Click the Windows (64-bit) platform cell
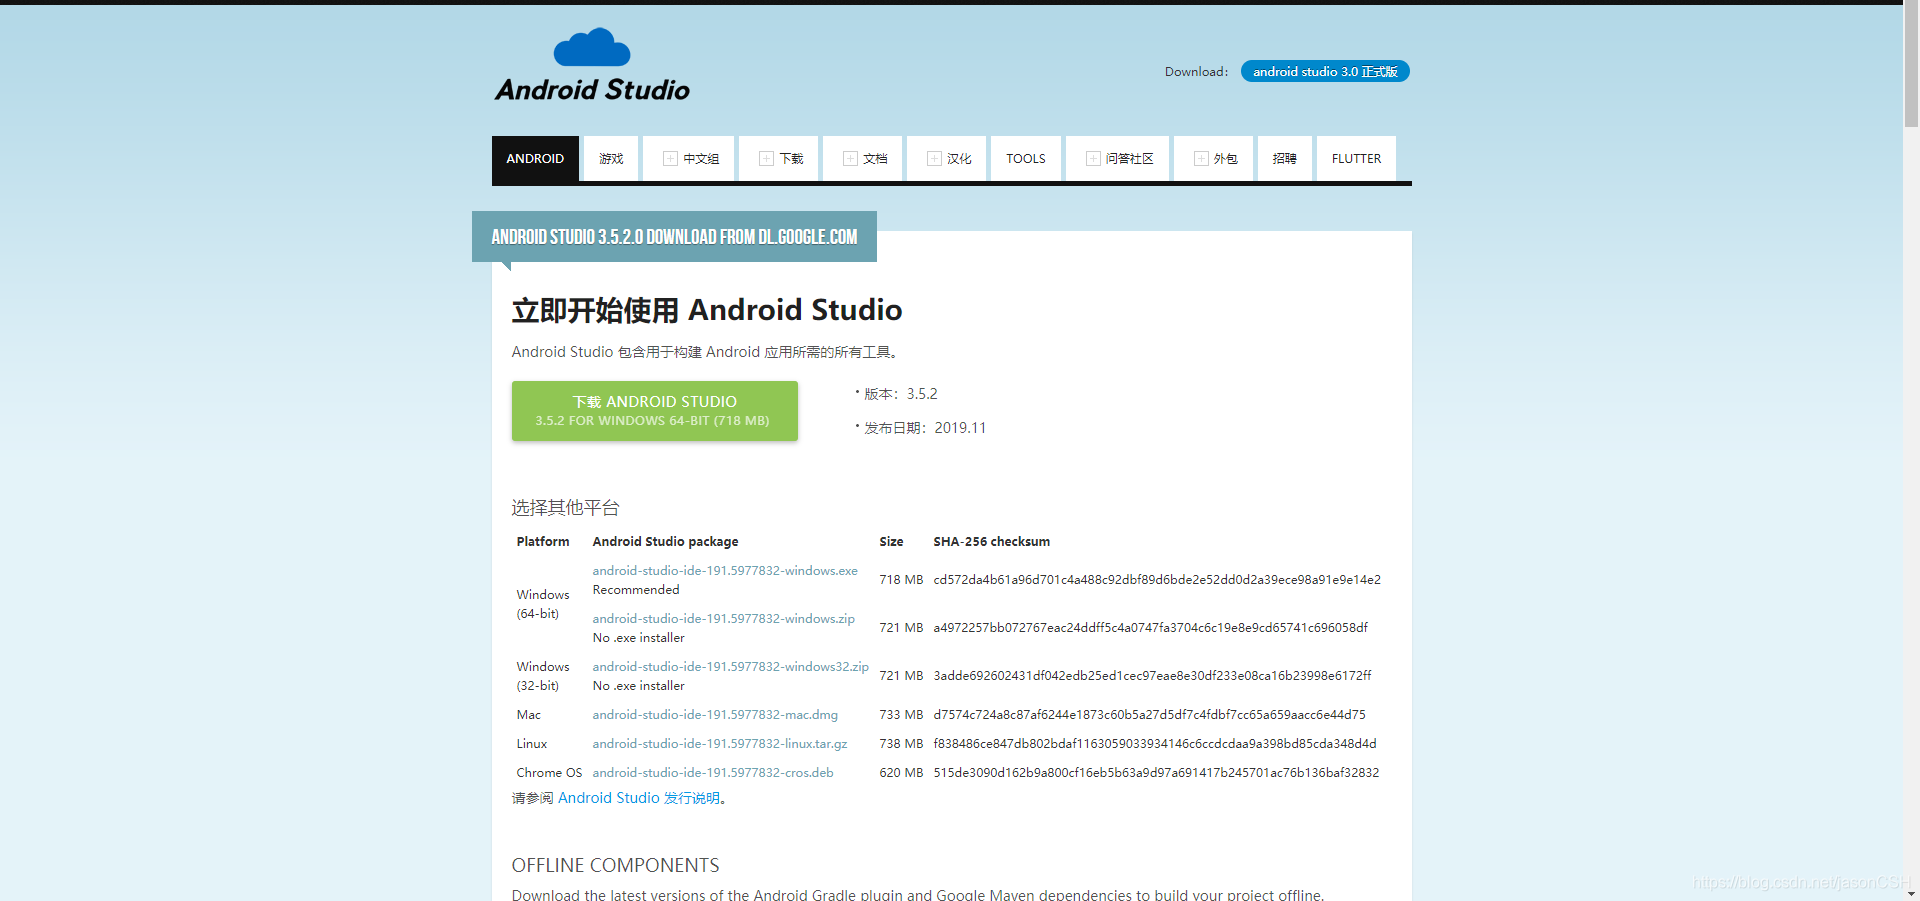 pyautogui.click(x=543, y=604)
